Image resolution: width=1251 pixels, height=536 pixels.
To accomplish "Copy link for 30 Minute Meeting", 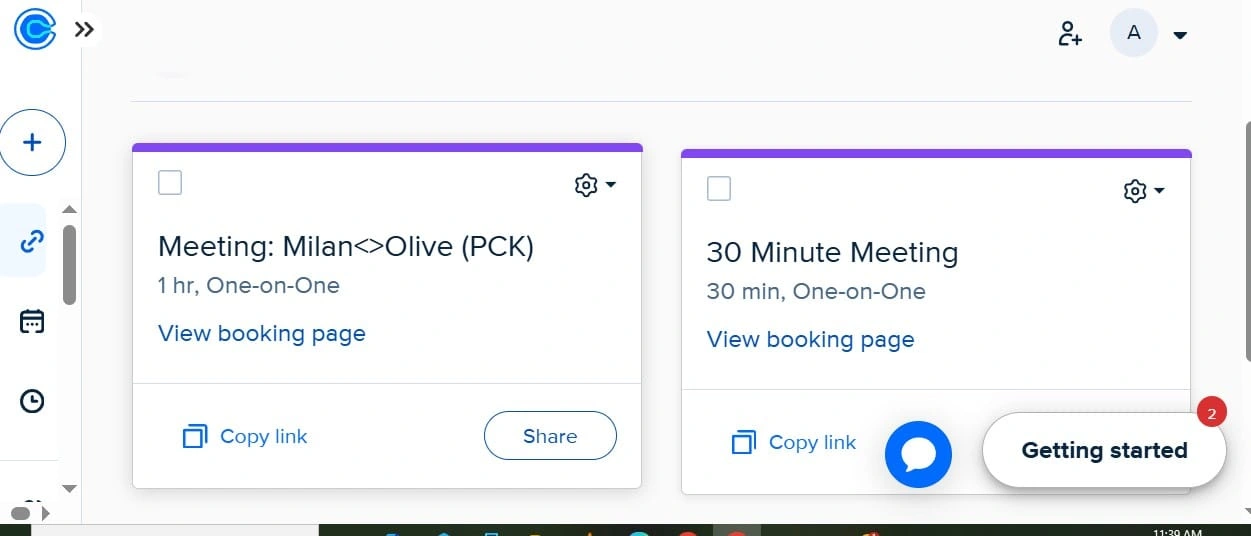I will [795, 442].
